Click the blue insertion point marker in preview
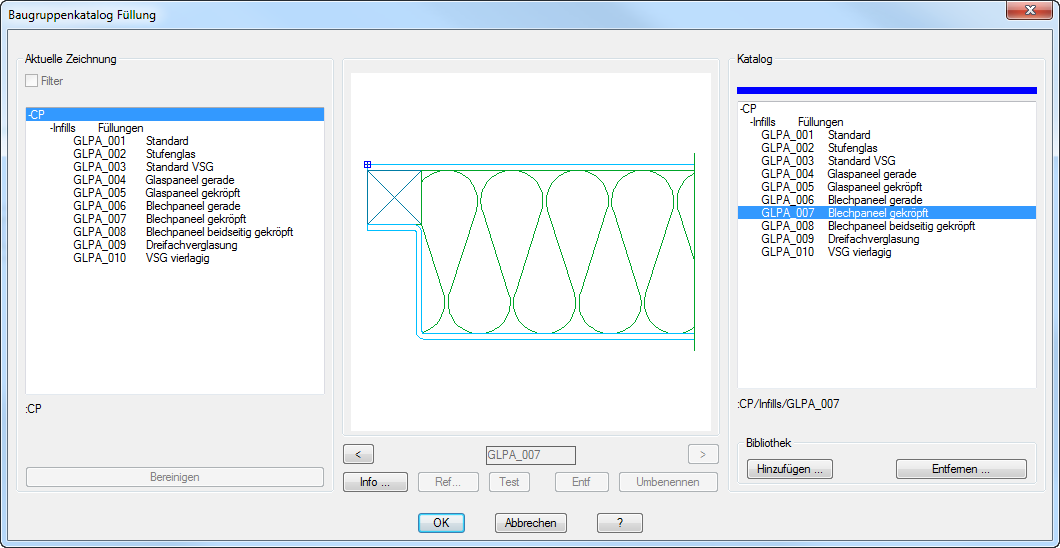The image size is (1060, 548). click(x=367, y=165)
